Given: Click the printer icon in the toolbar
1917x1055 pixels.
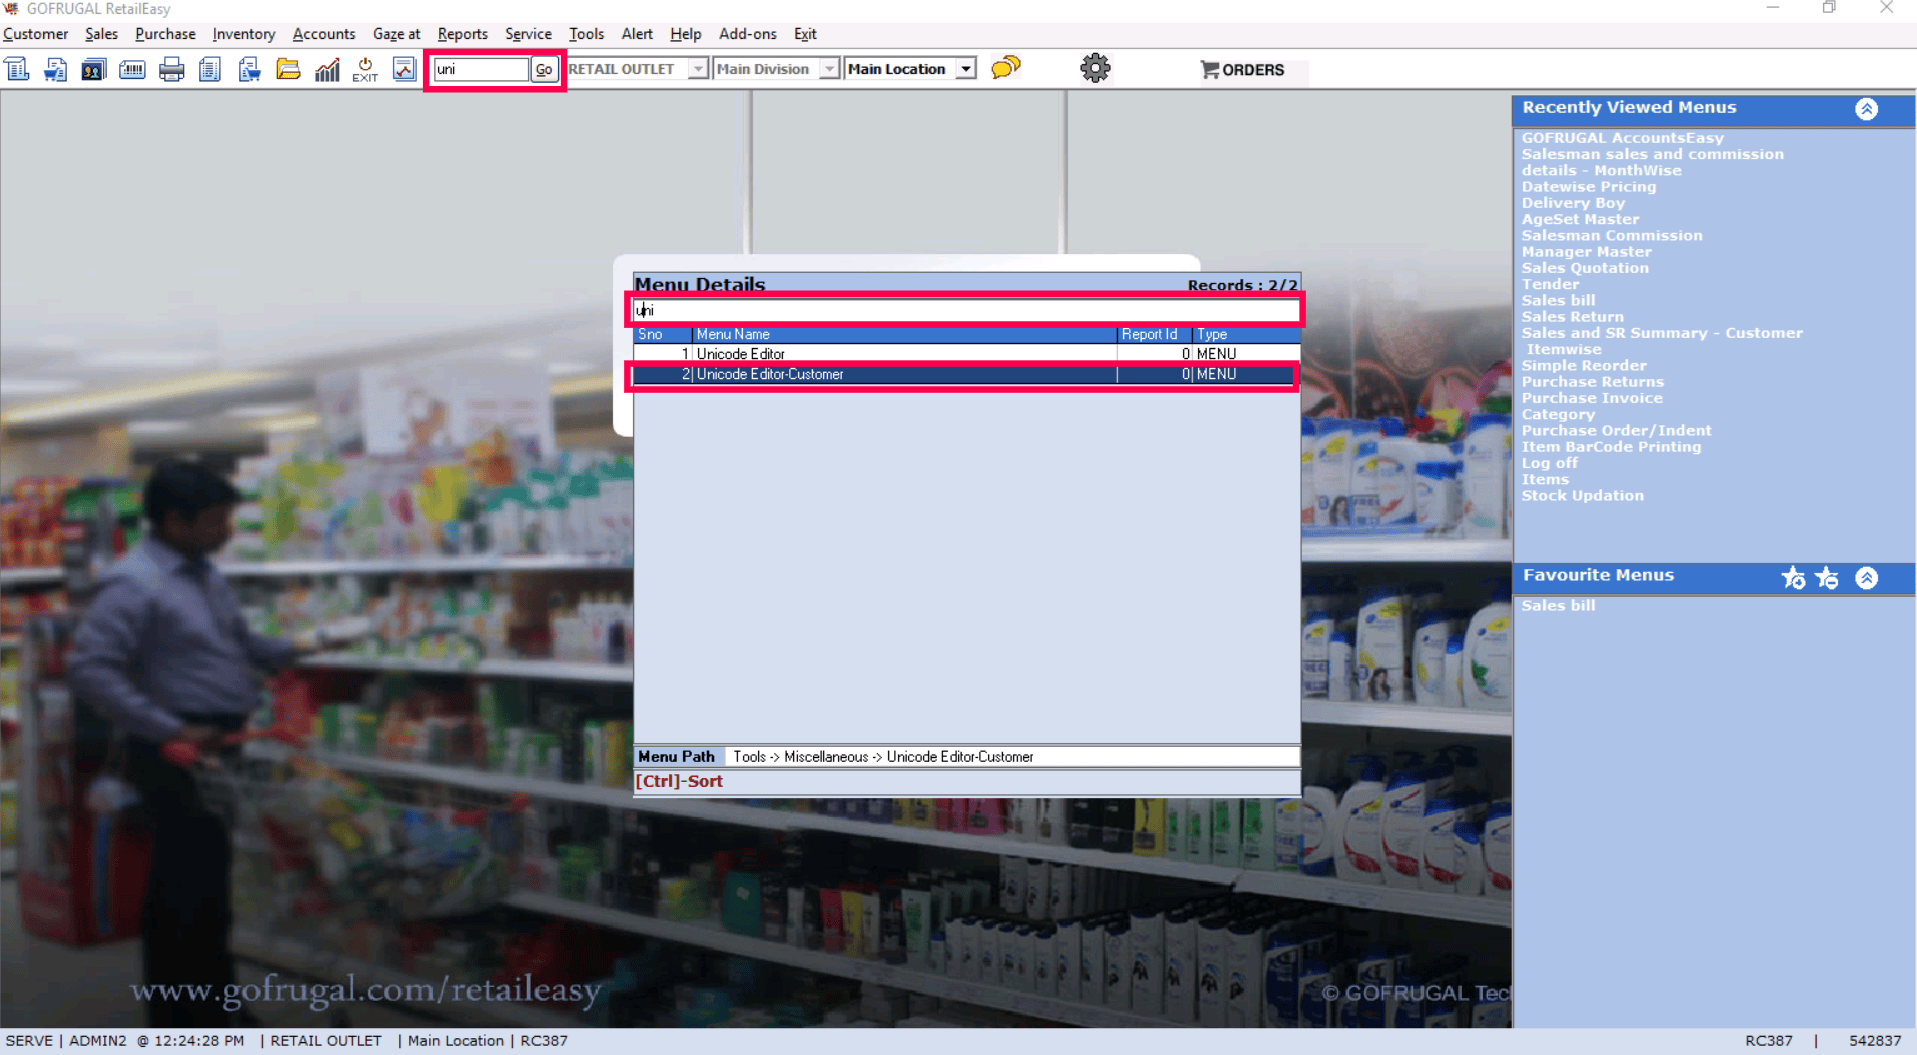Looking at the screenshot, I should (171, 69).
